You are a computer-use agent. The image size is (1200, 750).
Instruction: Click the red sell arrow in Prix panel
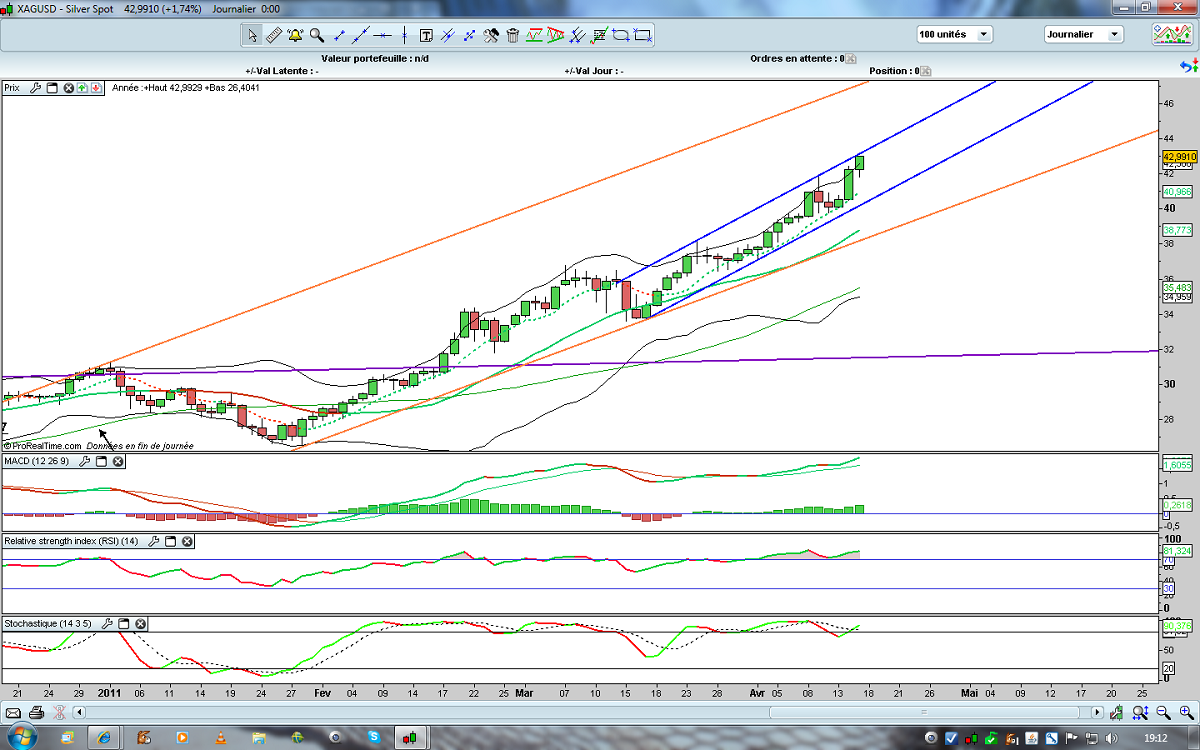96,88
